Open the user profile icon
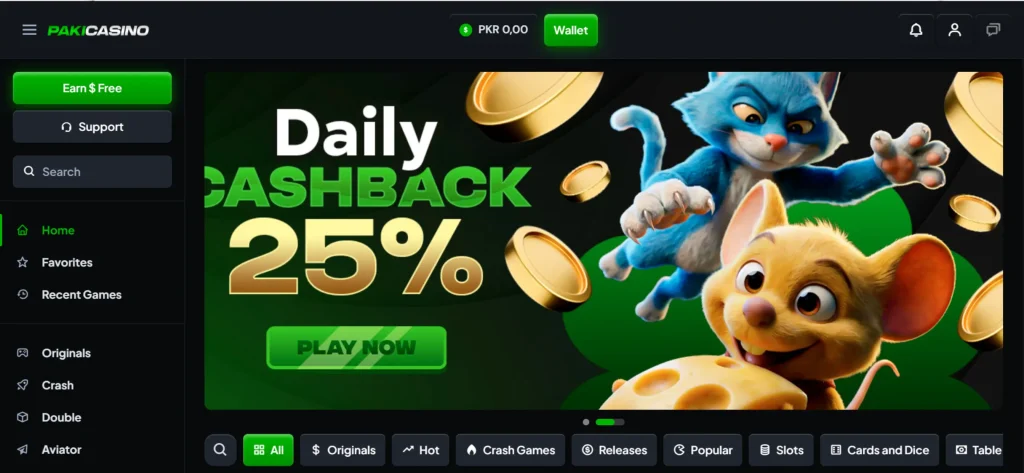Image resolution: width=1024 pixels, height=473 pixels. (x=955, y=30)
